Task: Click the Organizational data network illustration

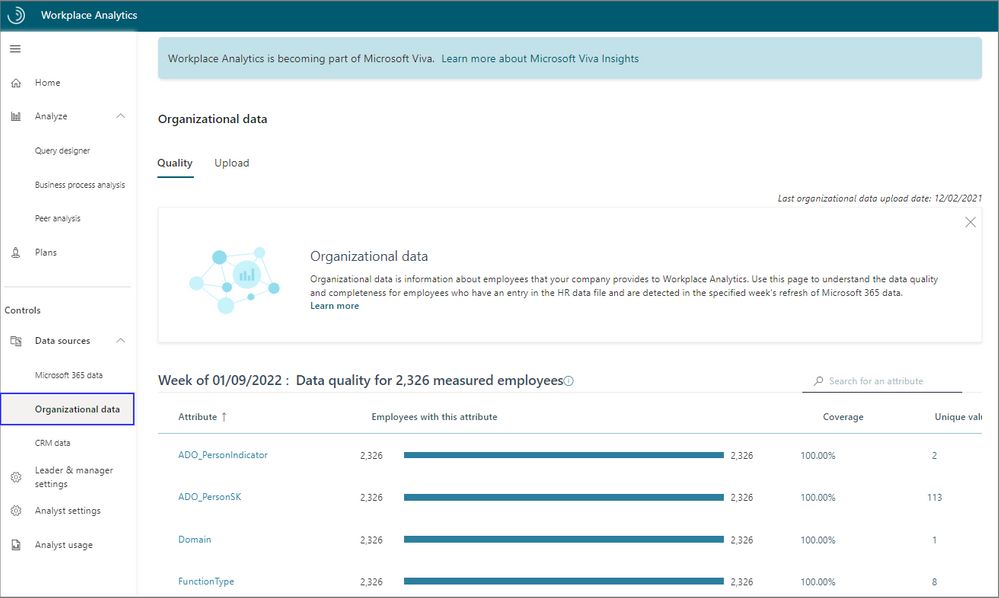Action: pos(234,280)
